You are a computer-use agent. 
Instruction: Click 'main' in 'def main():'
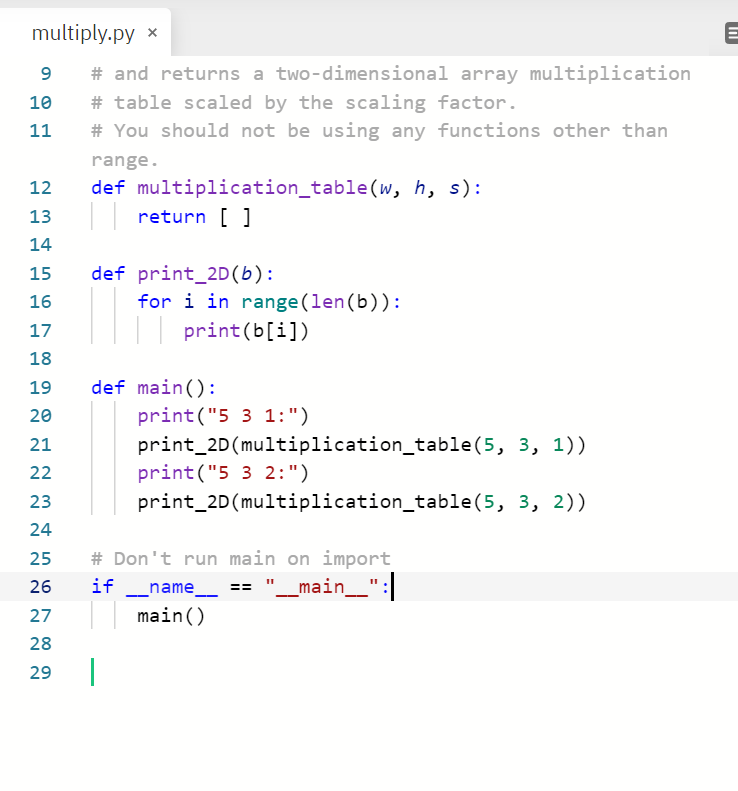[x=160, y=388]
